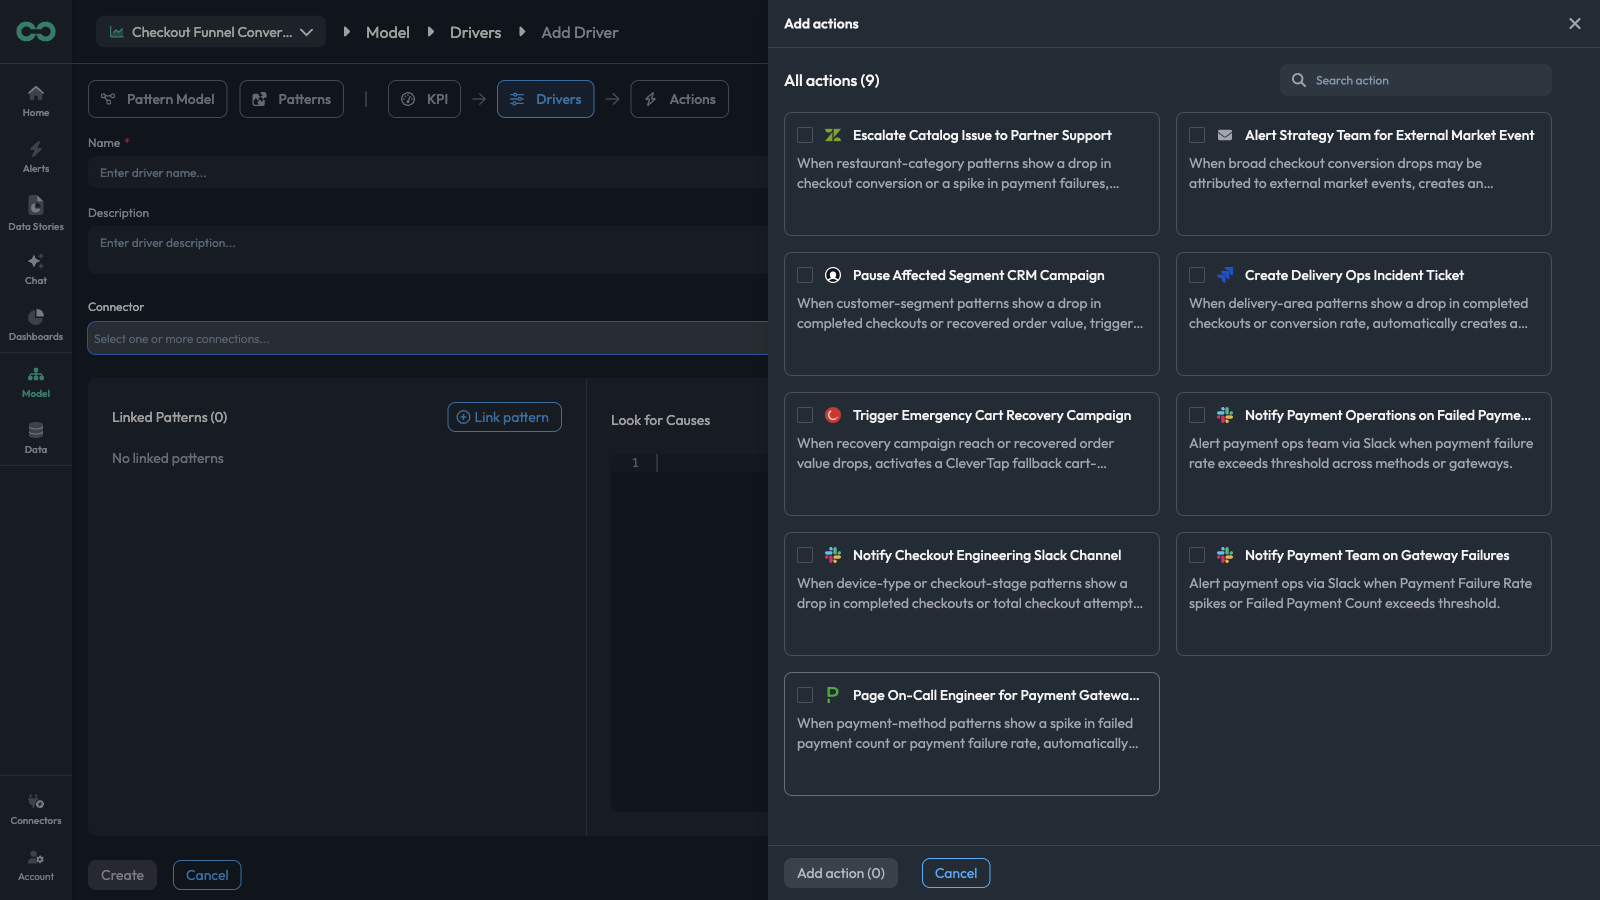This screenshot has width=1600, height=900.
Task: Click the search magnifier icon
Action: click(x=1299, y=80)
